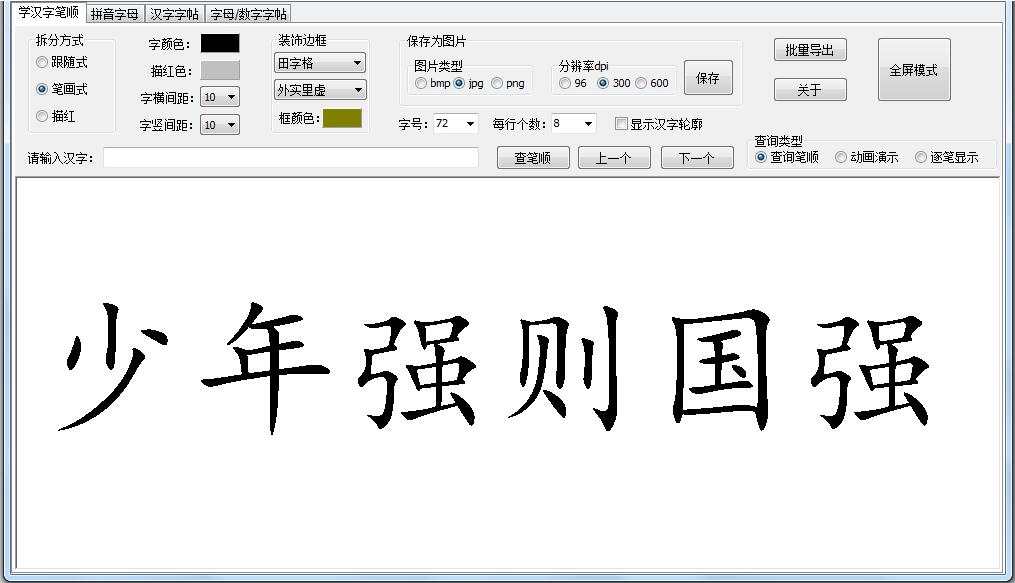
Task: Choose png as the image type
Action: (x=496, y=84)
